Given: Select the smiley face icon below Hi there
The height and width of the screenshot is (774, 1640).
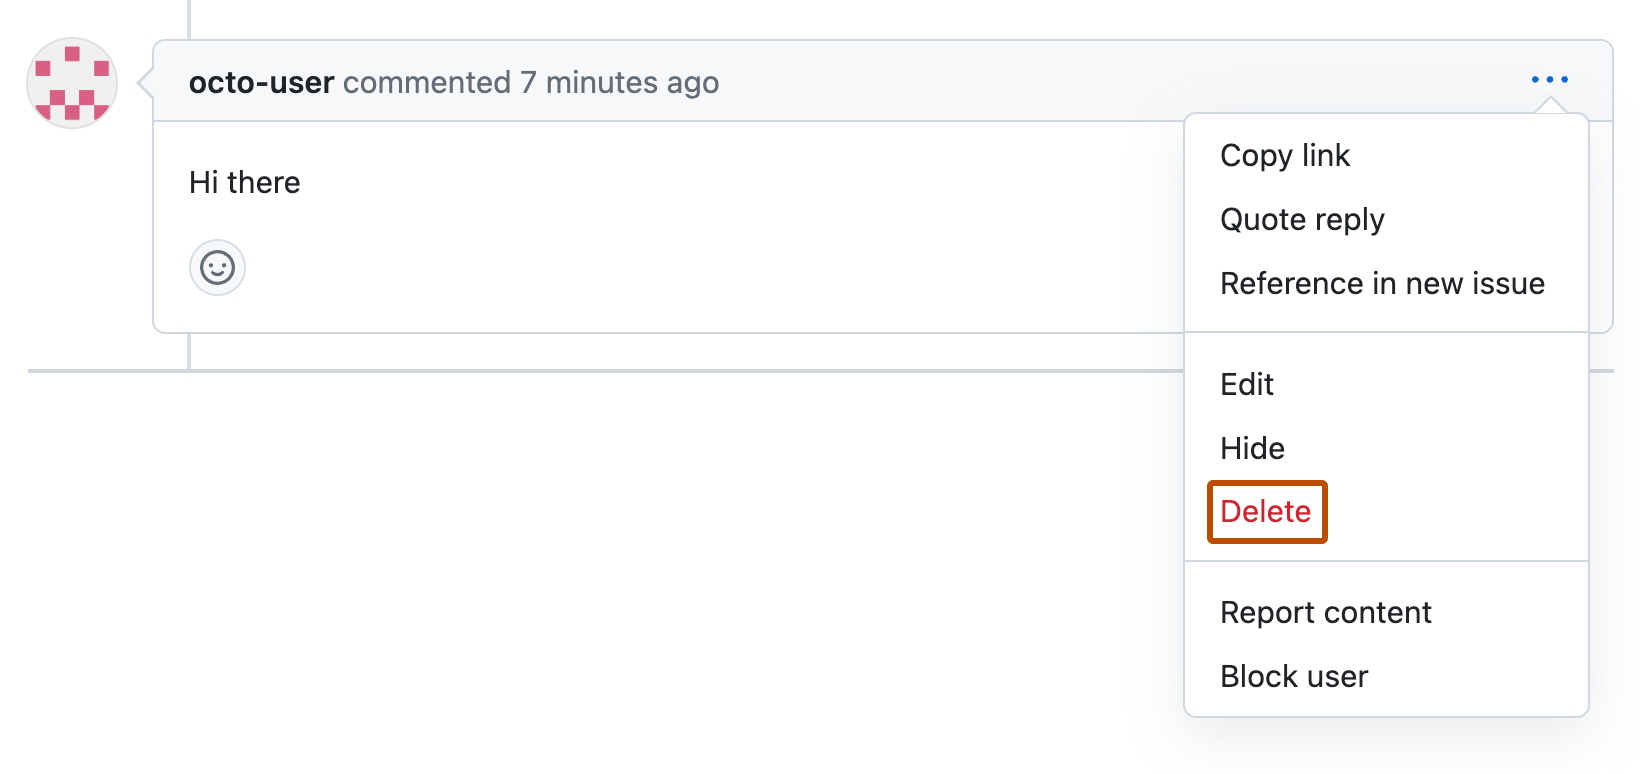Looking at the screenshot, I should [217, 267].
